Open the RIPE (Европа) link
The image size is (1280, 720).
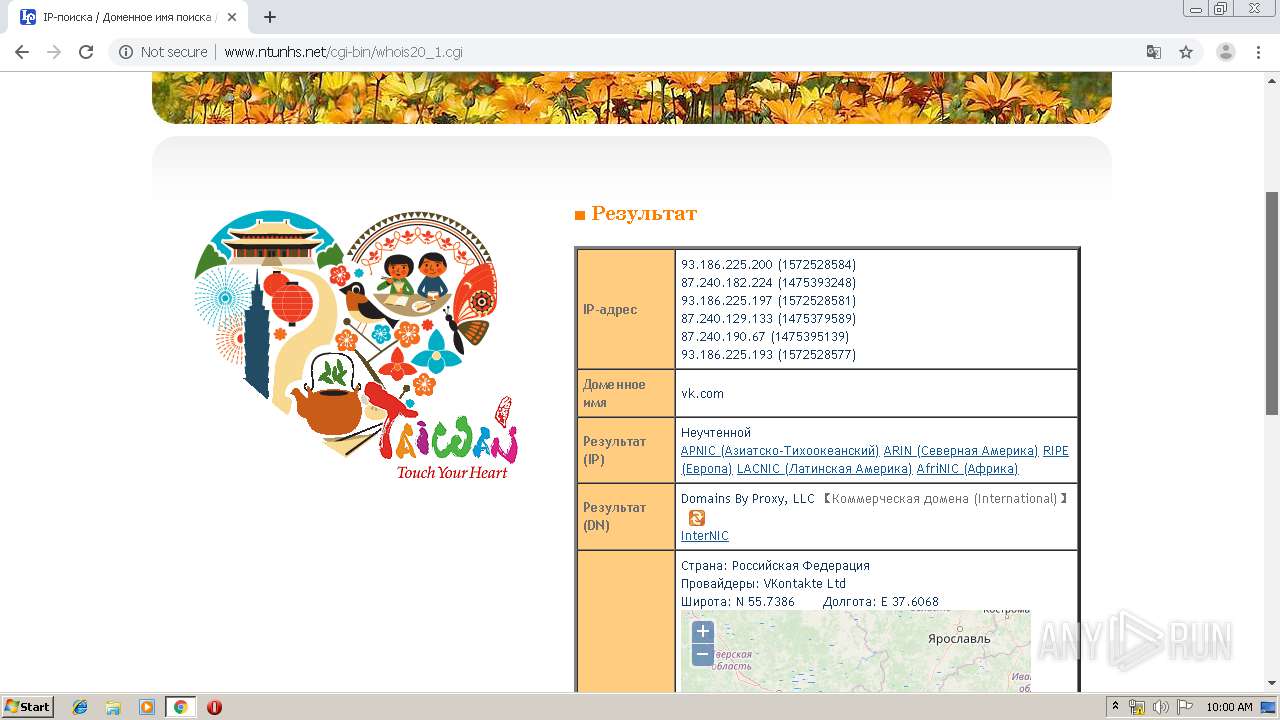coord(1056,451)
